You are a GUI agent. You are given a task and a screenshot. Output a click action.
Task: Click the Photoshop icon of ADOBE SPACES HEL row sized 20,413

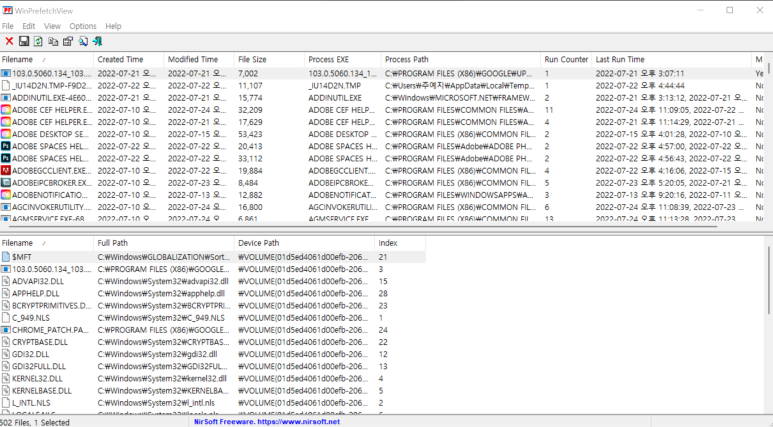pos(5,146)
